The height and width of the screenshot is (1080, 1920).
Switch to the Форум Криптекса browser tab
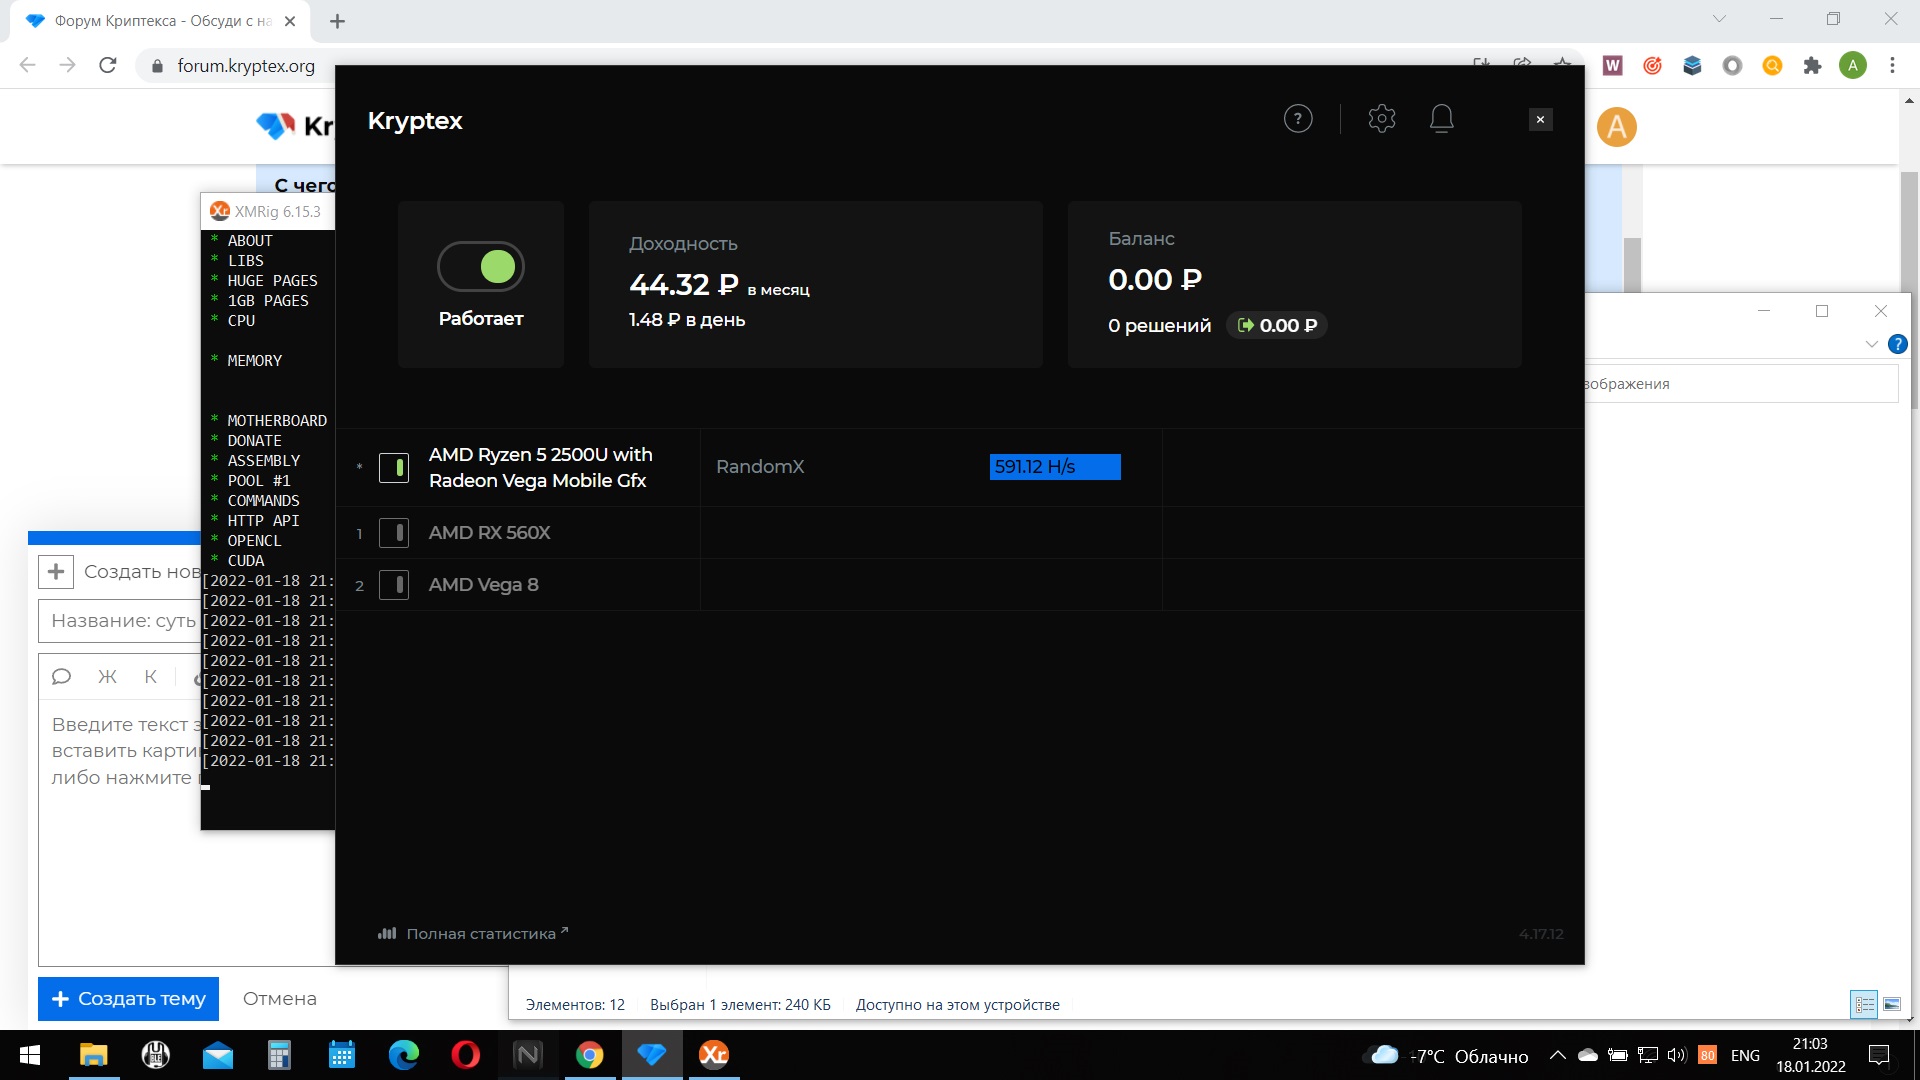160,21
